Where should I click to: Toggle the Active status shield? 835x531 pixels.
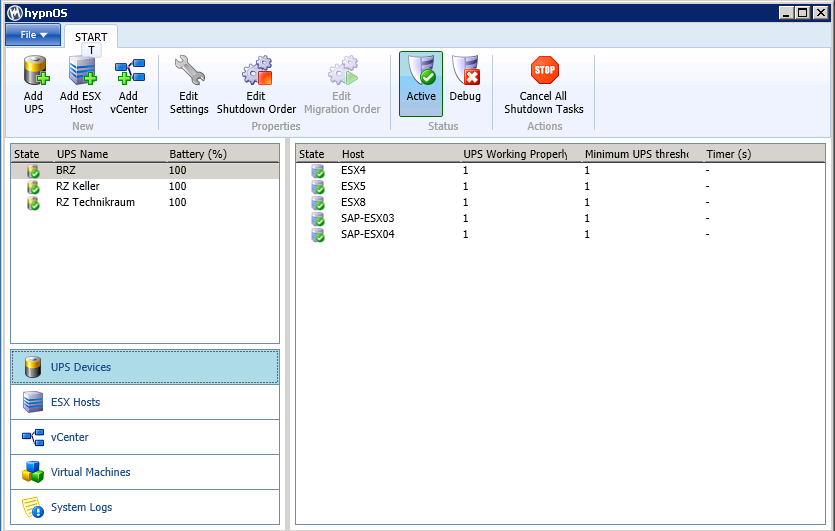tap(421, 84)
